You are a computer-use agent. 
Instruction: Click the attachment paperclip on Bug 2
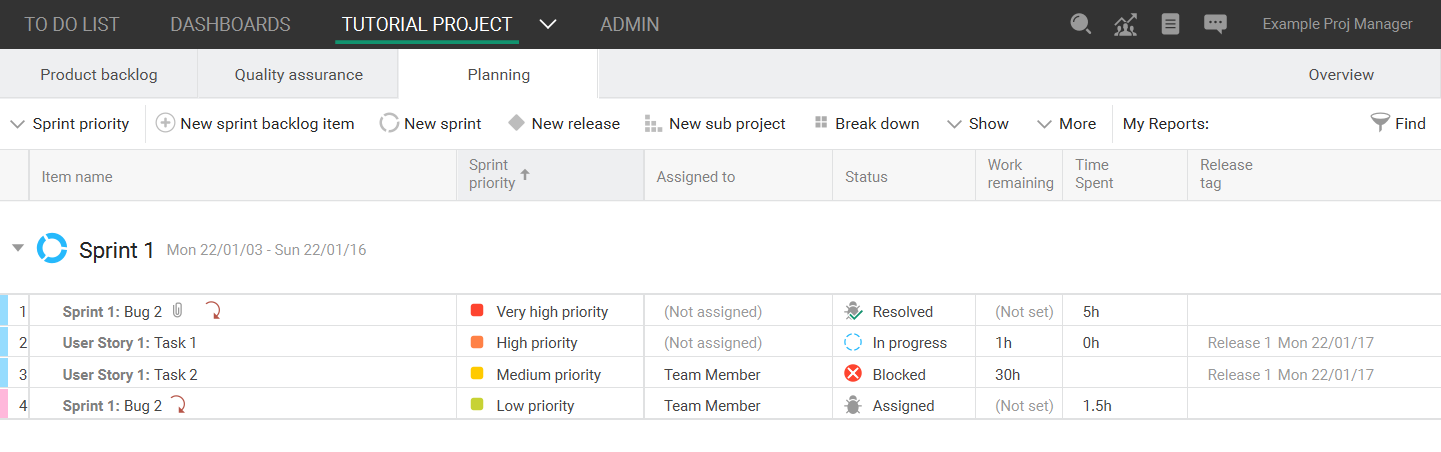pyautogui.click(x=177, y=311)
